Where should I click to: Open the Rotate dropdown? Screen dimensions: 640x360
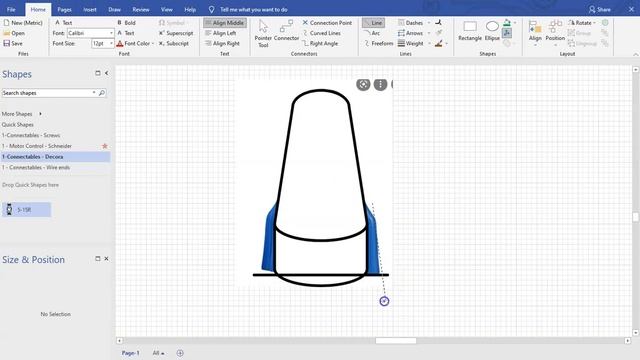pos(582,23)
